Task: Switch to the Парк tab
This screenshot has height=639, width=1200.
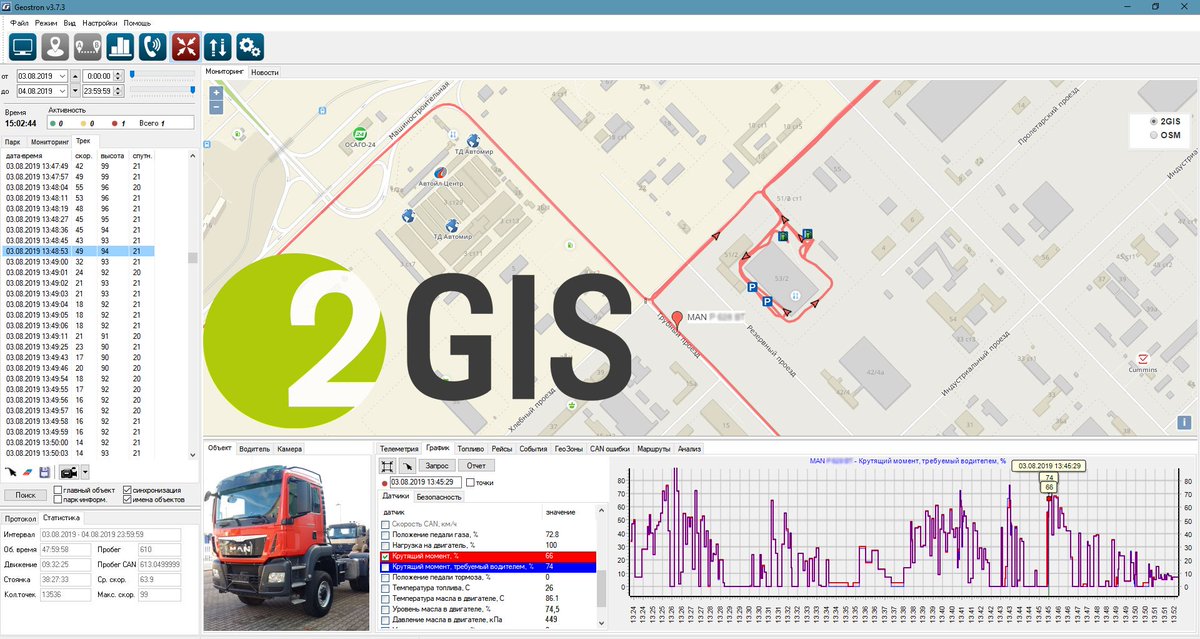Action: tap(13, 143)
